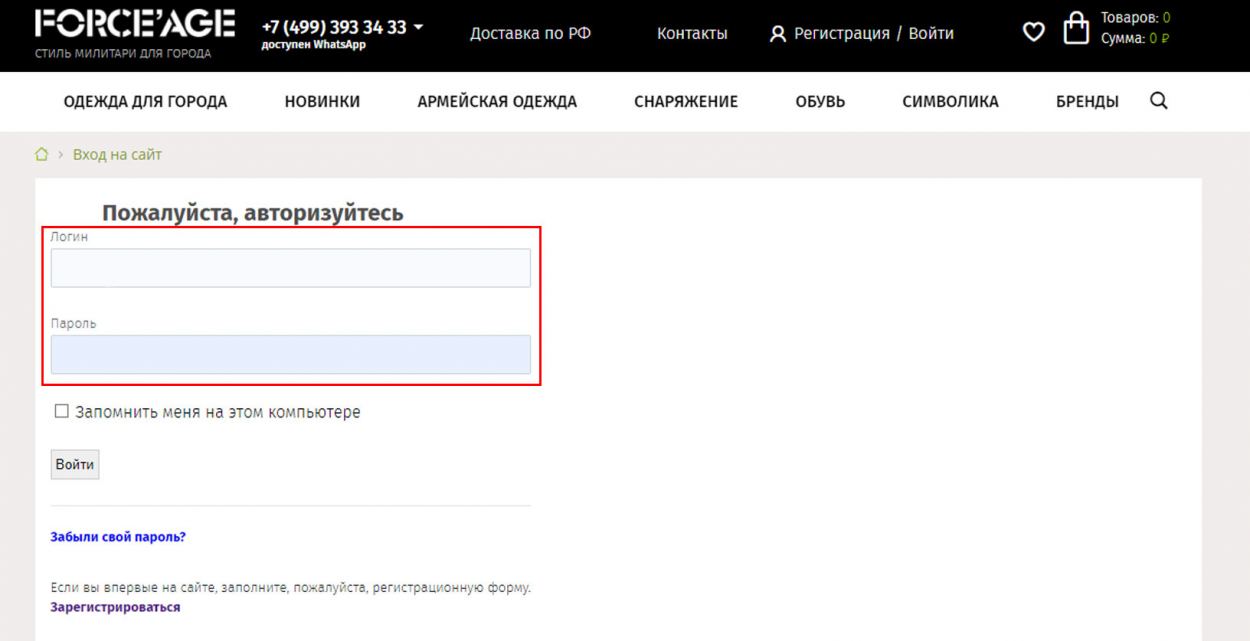Open the Армейская одежда menu
The width and height of the screenshot is (1250, 641).
click(x=497, y=102)
